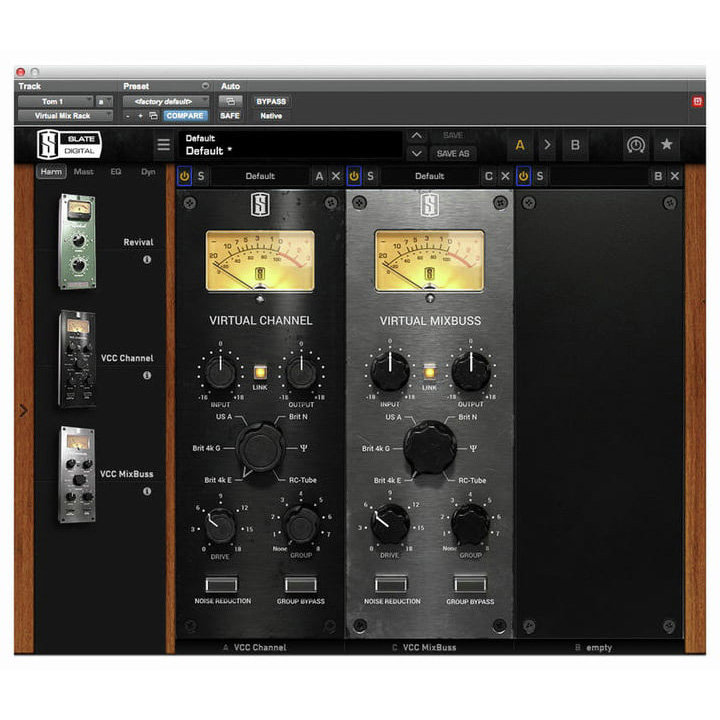720x720 pixels.
Task: Open the insert position 'a' selector
Action: click(x=104, y=101)
